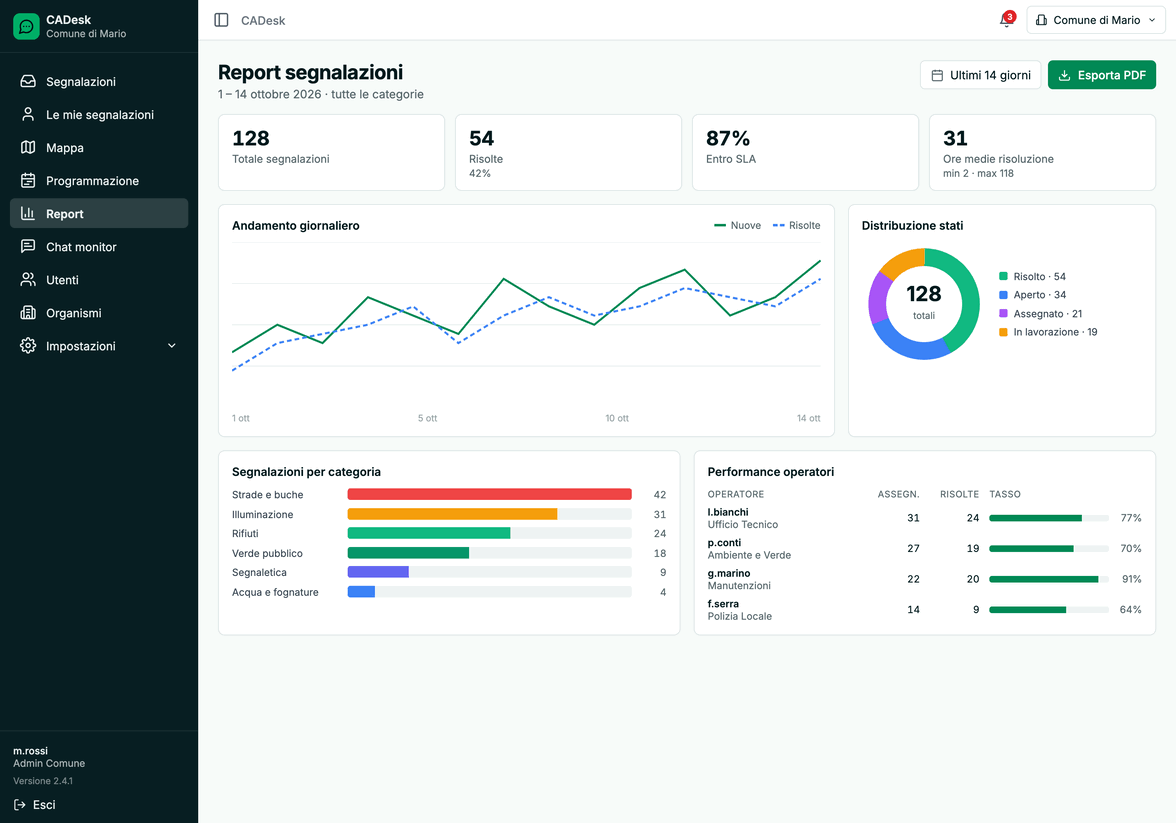Viewport: 1176px width, 823px height.
Task: Click the Strade e buche red bar
Action: [x=489, y=494]
